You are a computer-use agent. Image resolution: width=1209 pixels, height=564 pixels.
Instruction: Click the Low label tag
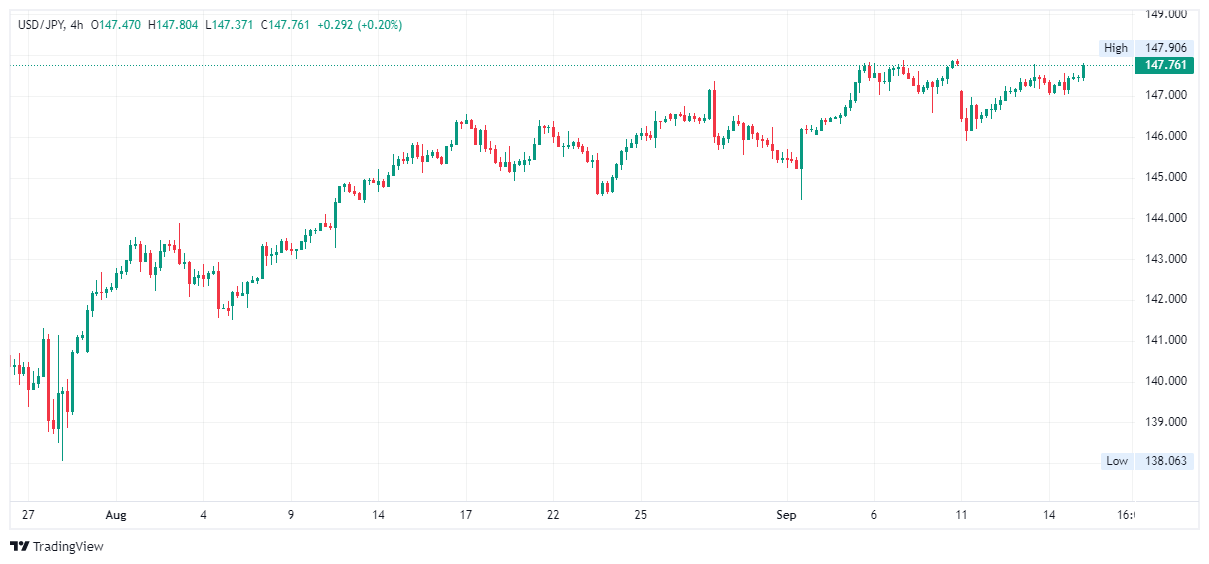coord(1116,461)
